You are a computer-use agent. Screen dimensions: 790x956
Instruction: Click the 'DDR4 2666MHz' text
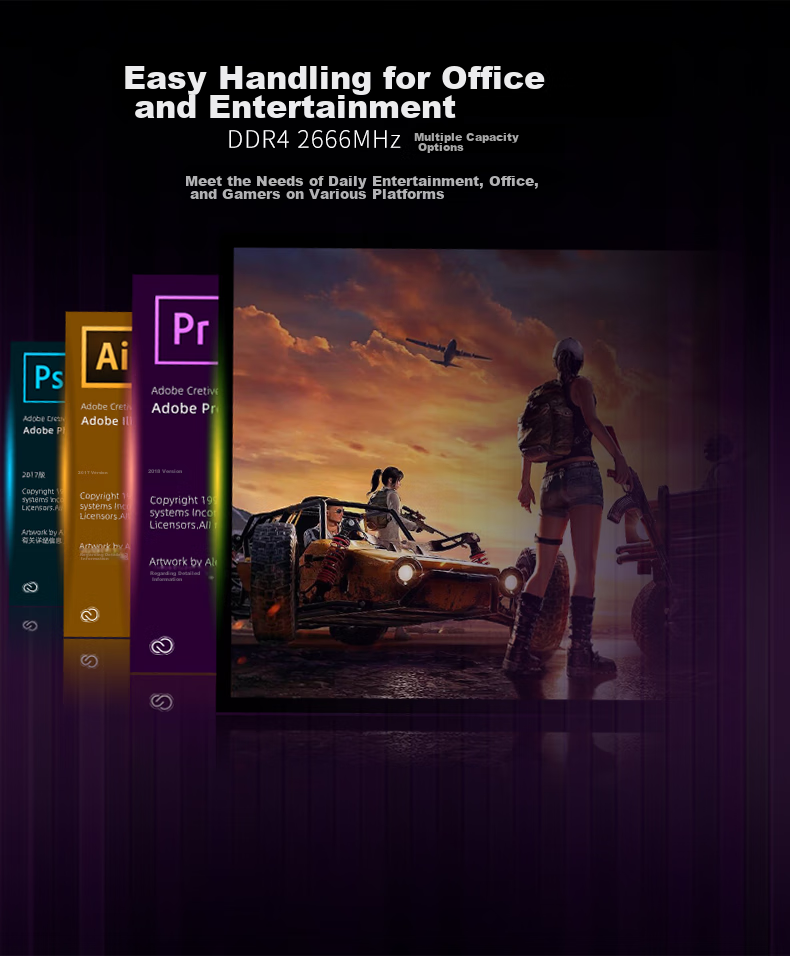pyautogui.click(x=314, y=140)
